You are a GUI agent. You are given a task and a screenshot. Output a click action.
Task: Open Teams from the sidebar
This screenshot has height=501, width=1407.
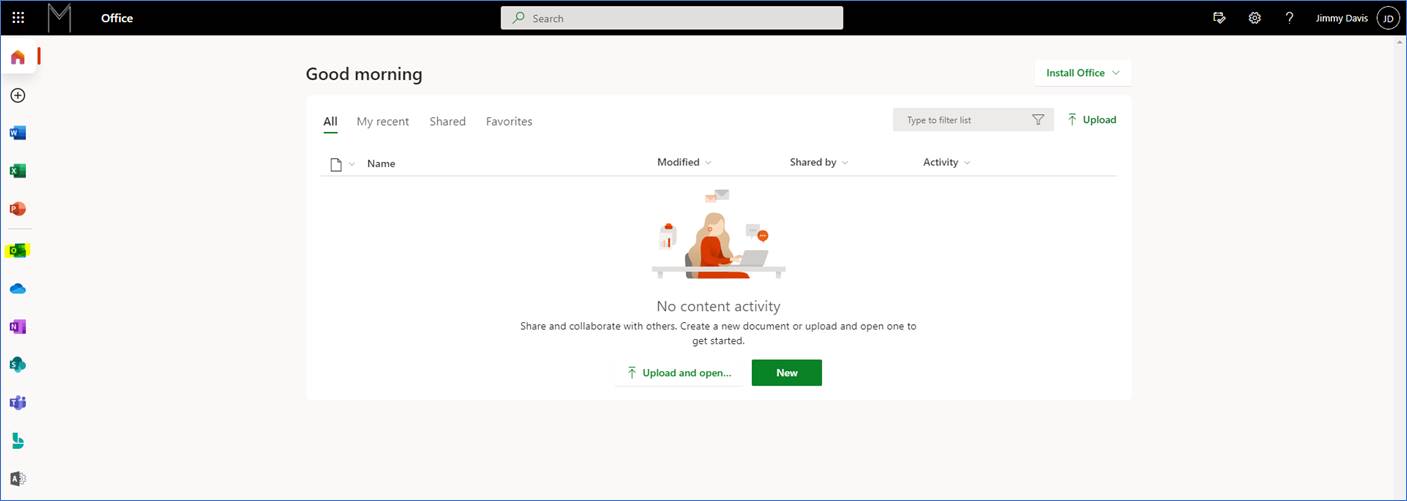click(x=17, y=403)
